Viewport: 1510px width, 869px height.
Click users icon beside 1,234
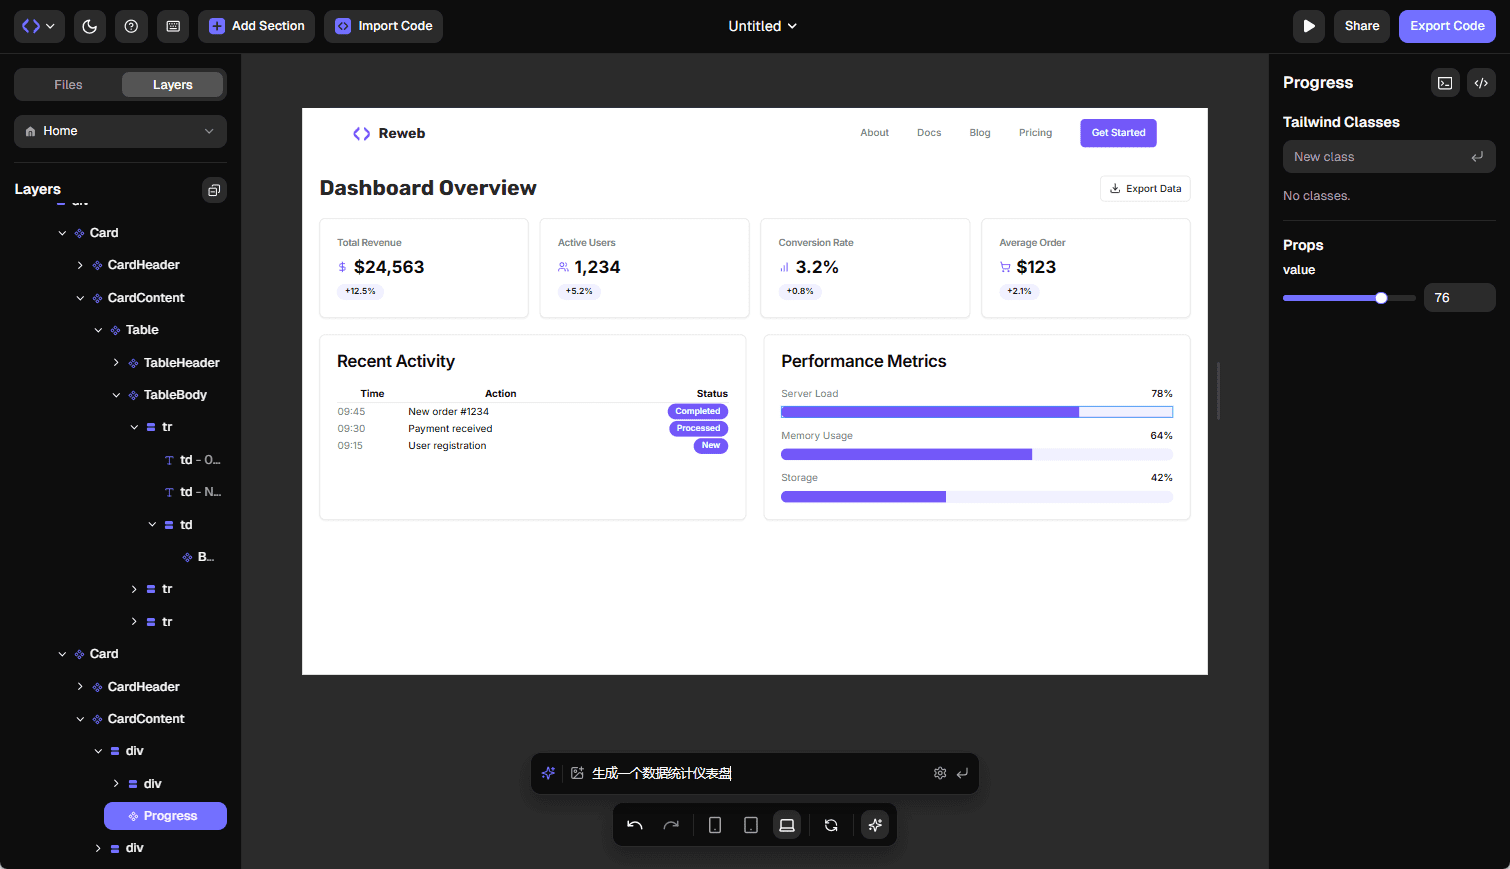pos(563,267)
